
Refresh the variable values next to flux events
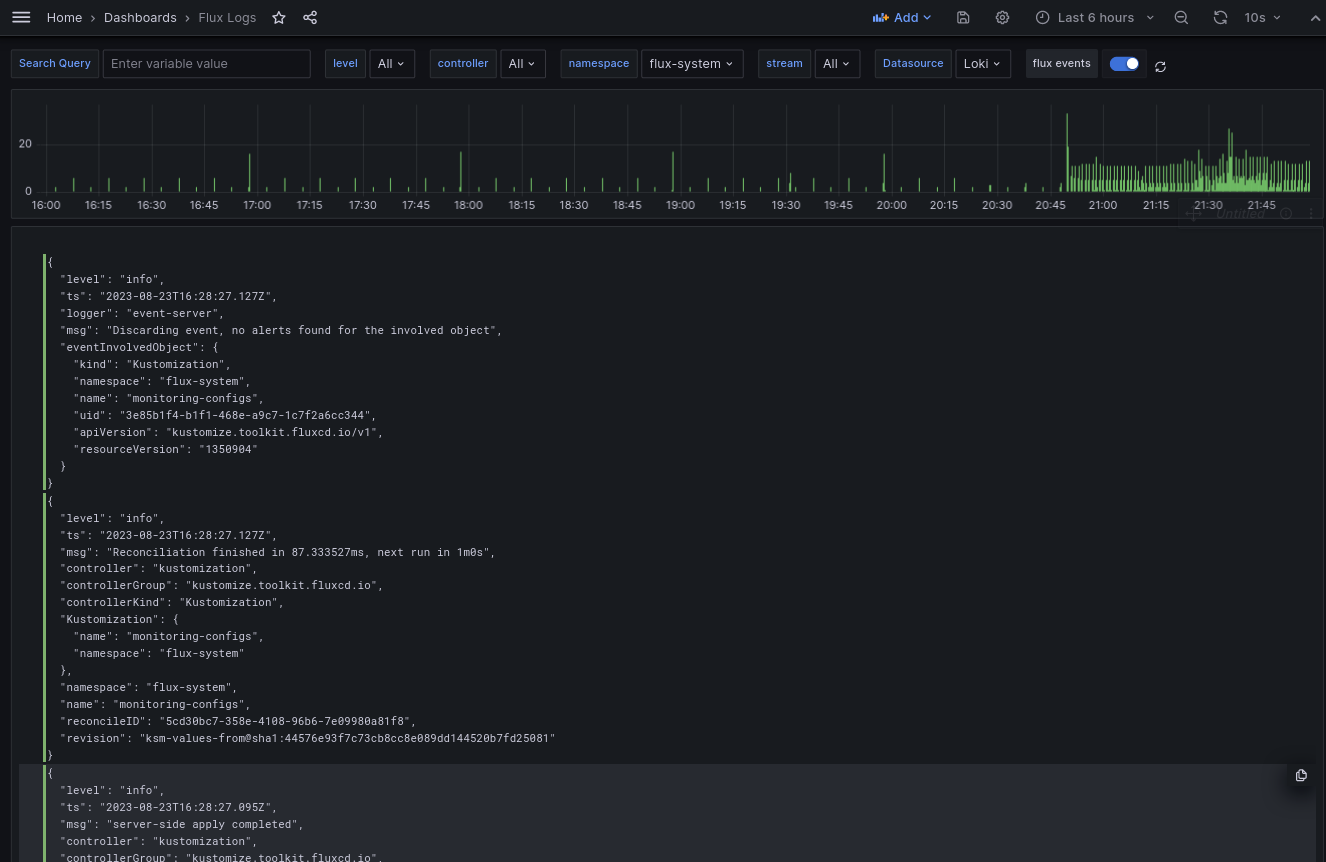(1160, 65)
